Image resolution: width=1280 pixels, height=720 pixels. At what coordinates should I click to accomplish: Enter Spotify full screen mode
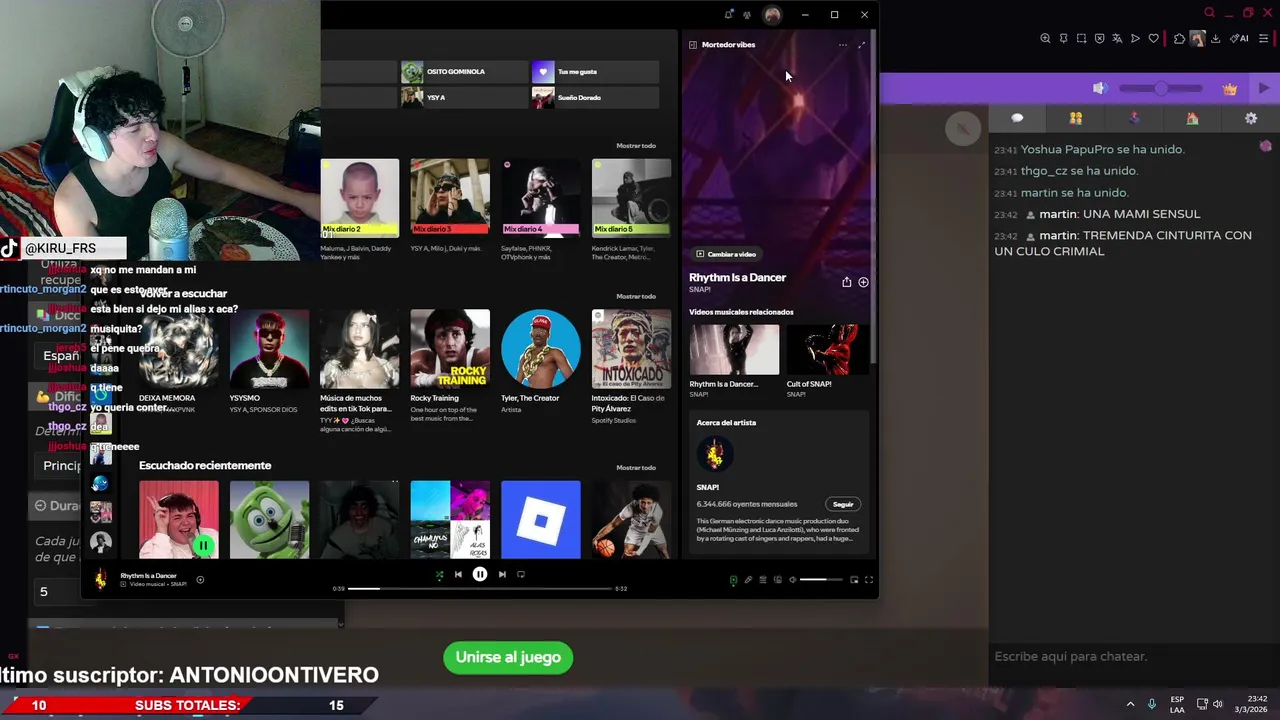tap(869, 580)
